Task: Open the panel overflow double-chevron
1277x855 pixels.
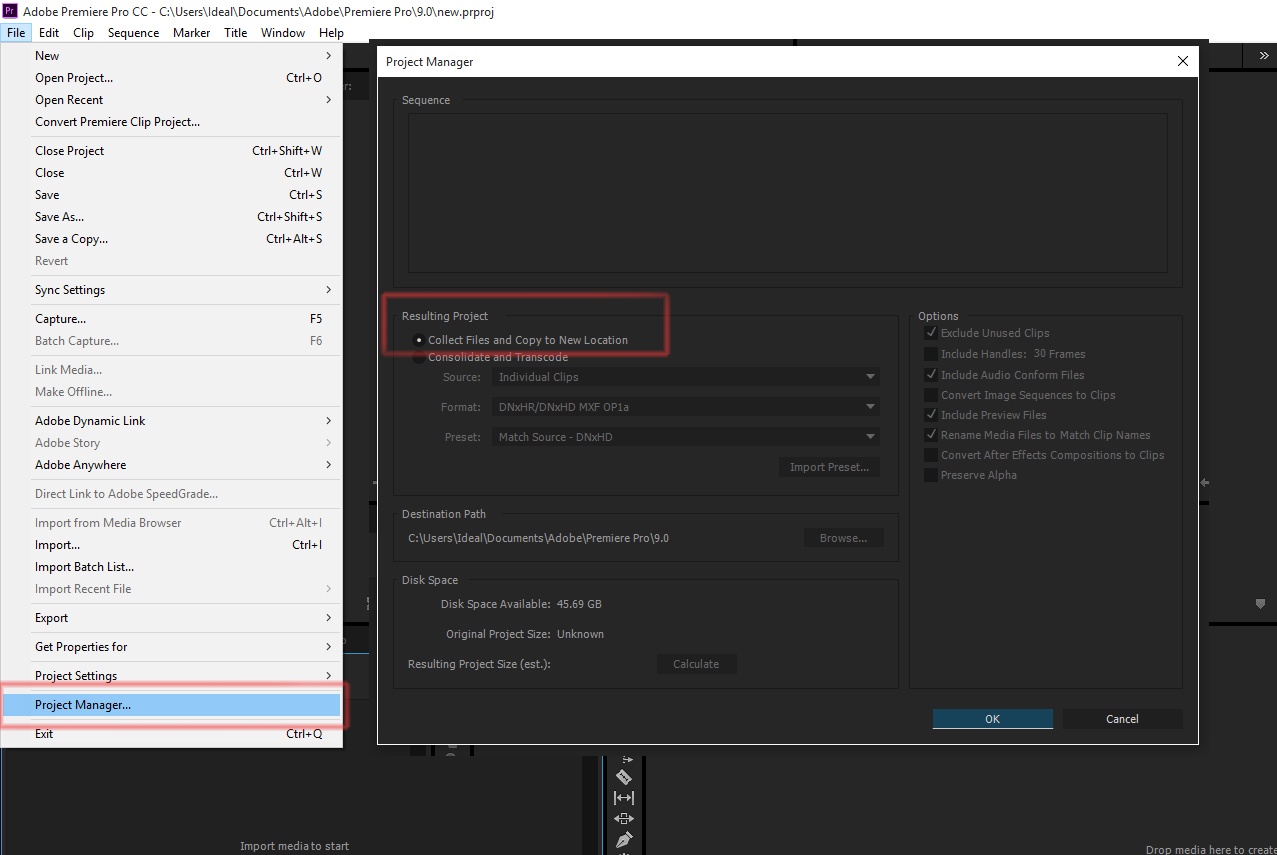Action: click(x=1263, y=57)
